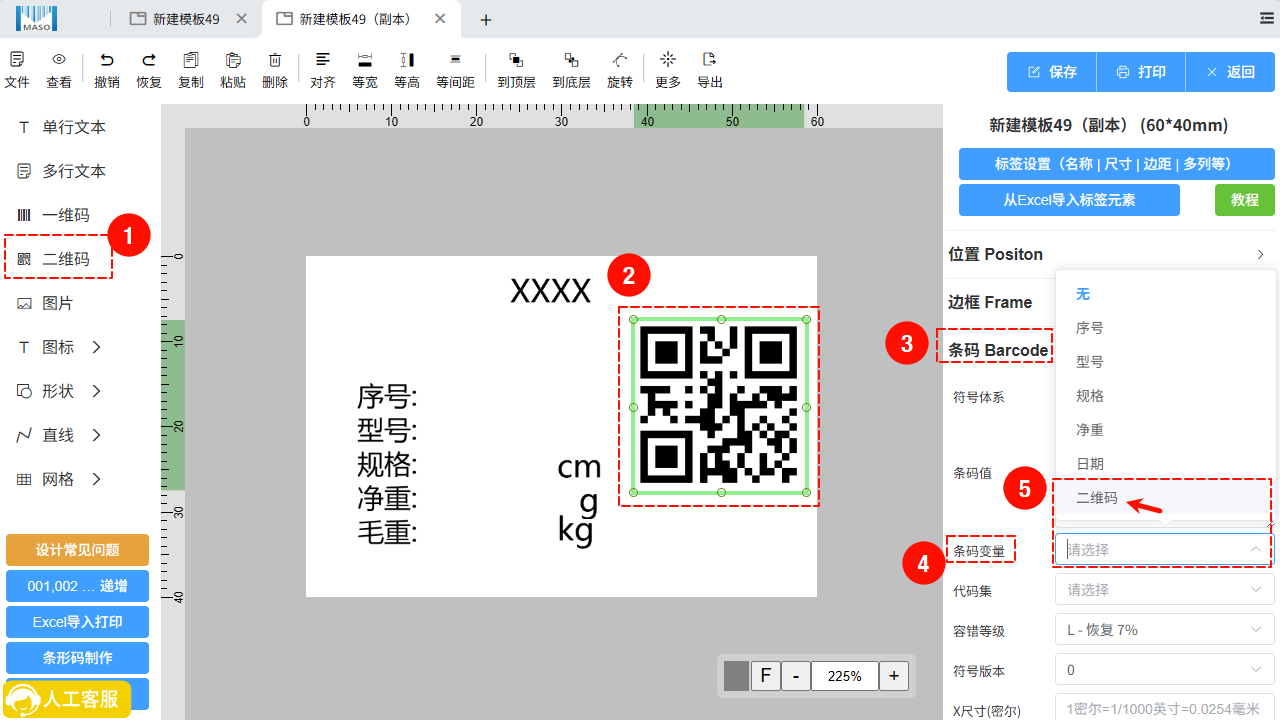Open the 容错等级 L - 恢复 7% dropdown
The height and width of the screenshot is (720, 1280).
[x=1164, y=630]
